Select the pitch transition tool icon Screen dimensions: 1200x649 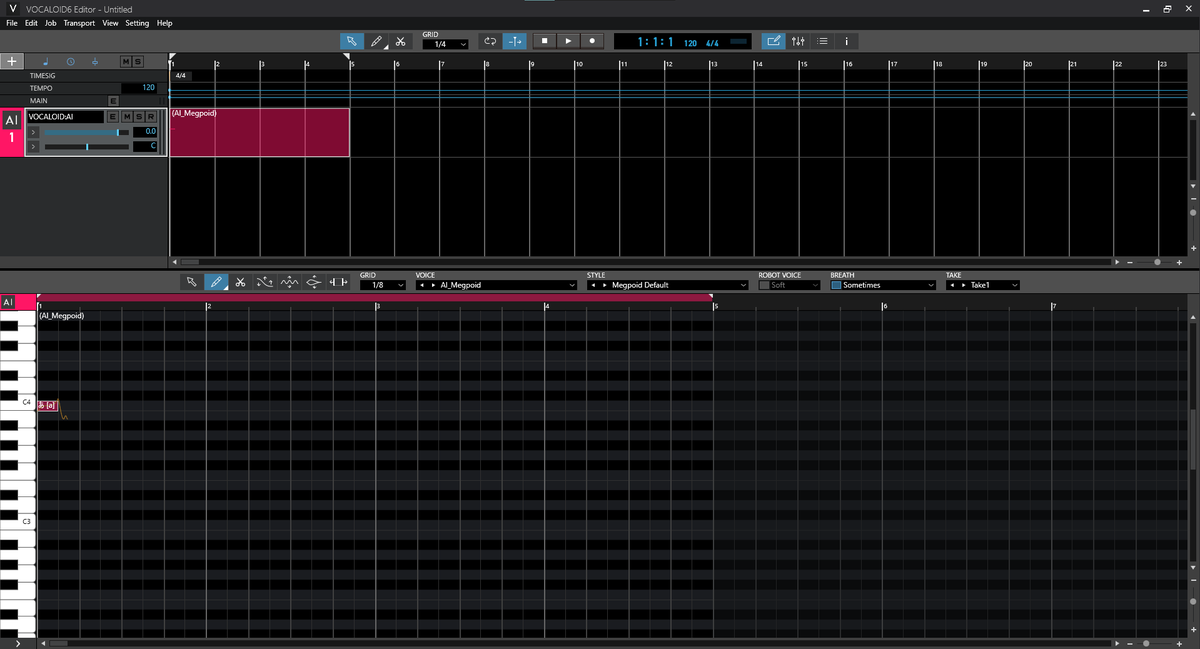pos(314,283)
